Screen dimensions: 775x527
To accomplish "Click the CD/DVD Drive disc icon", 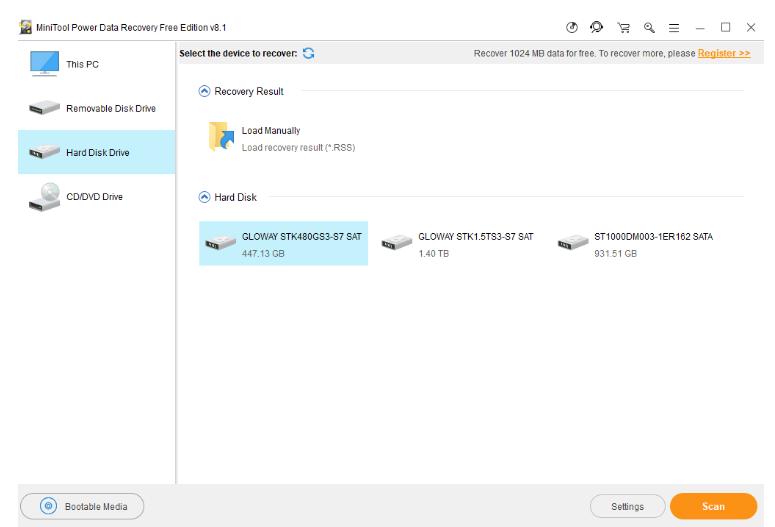I will (x=44, y=197).
